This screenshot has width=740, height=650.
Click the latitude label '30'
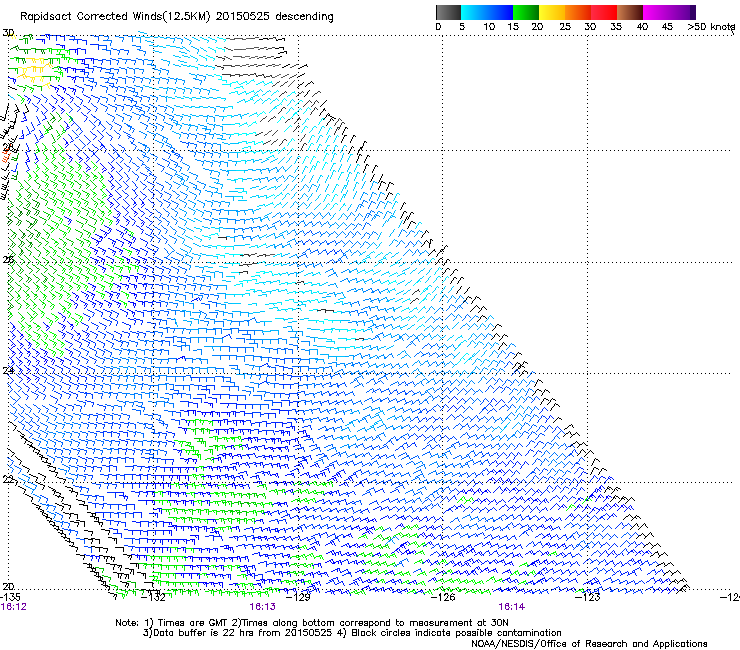click(8, 33)
